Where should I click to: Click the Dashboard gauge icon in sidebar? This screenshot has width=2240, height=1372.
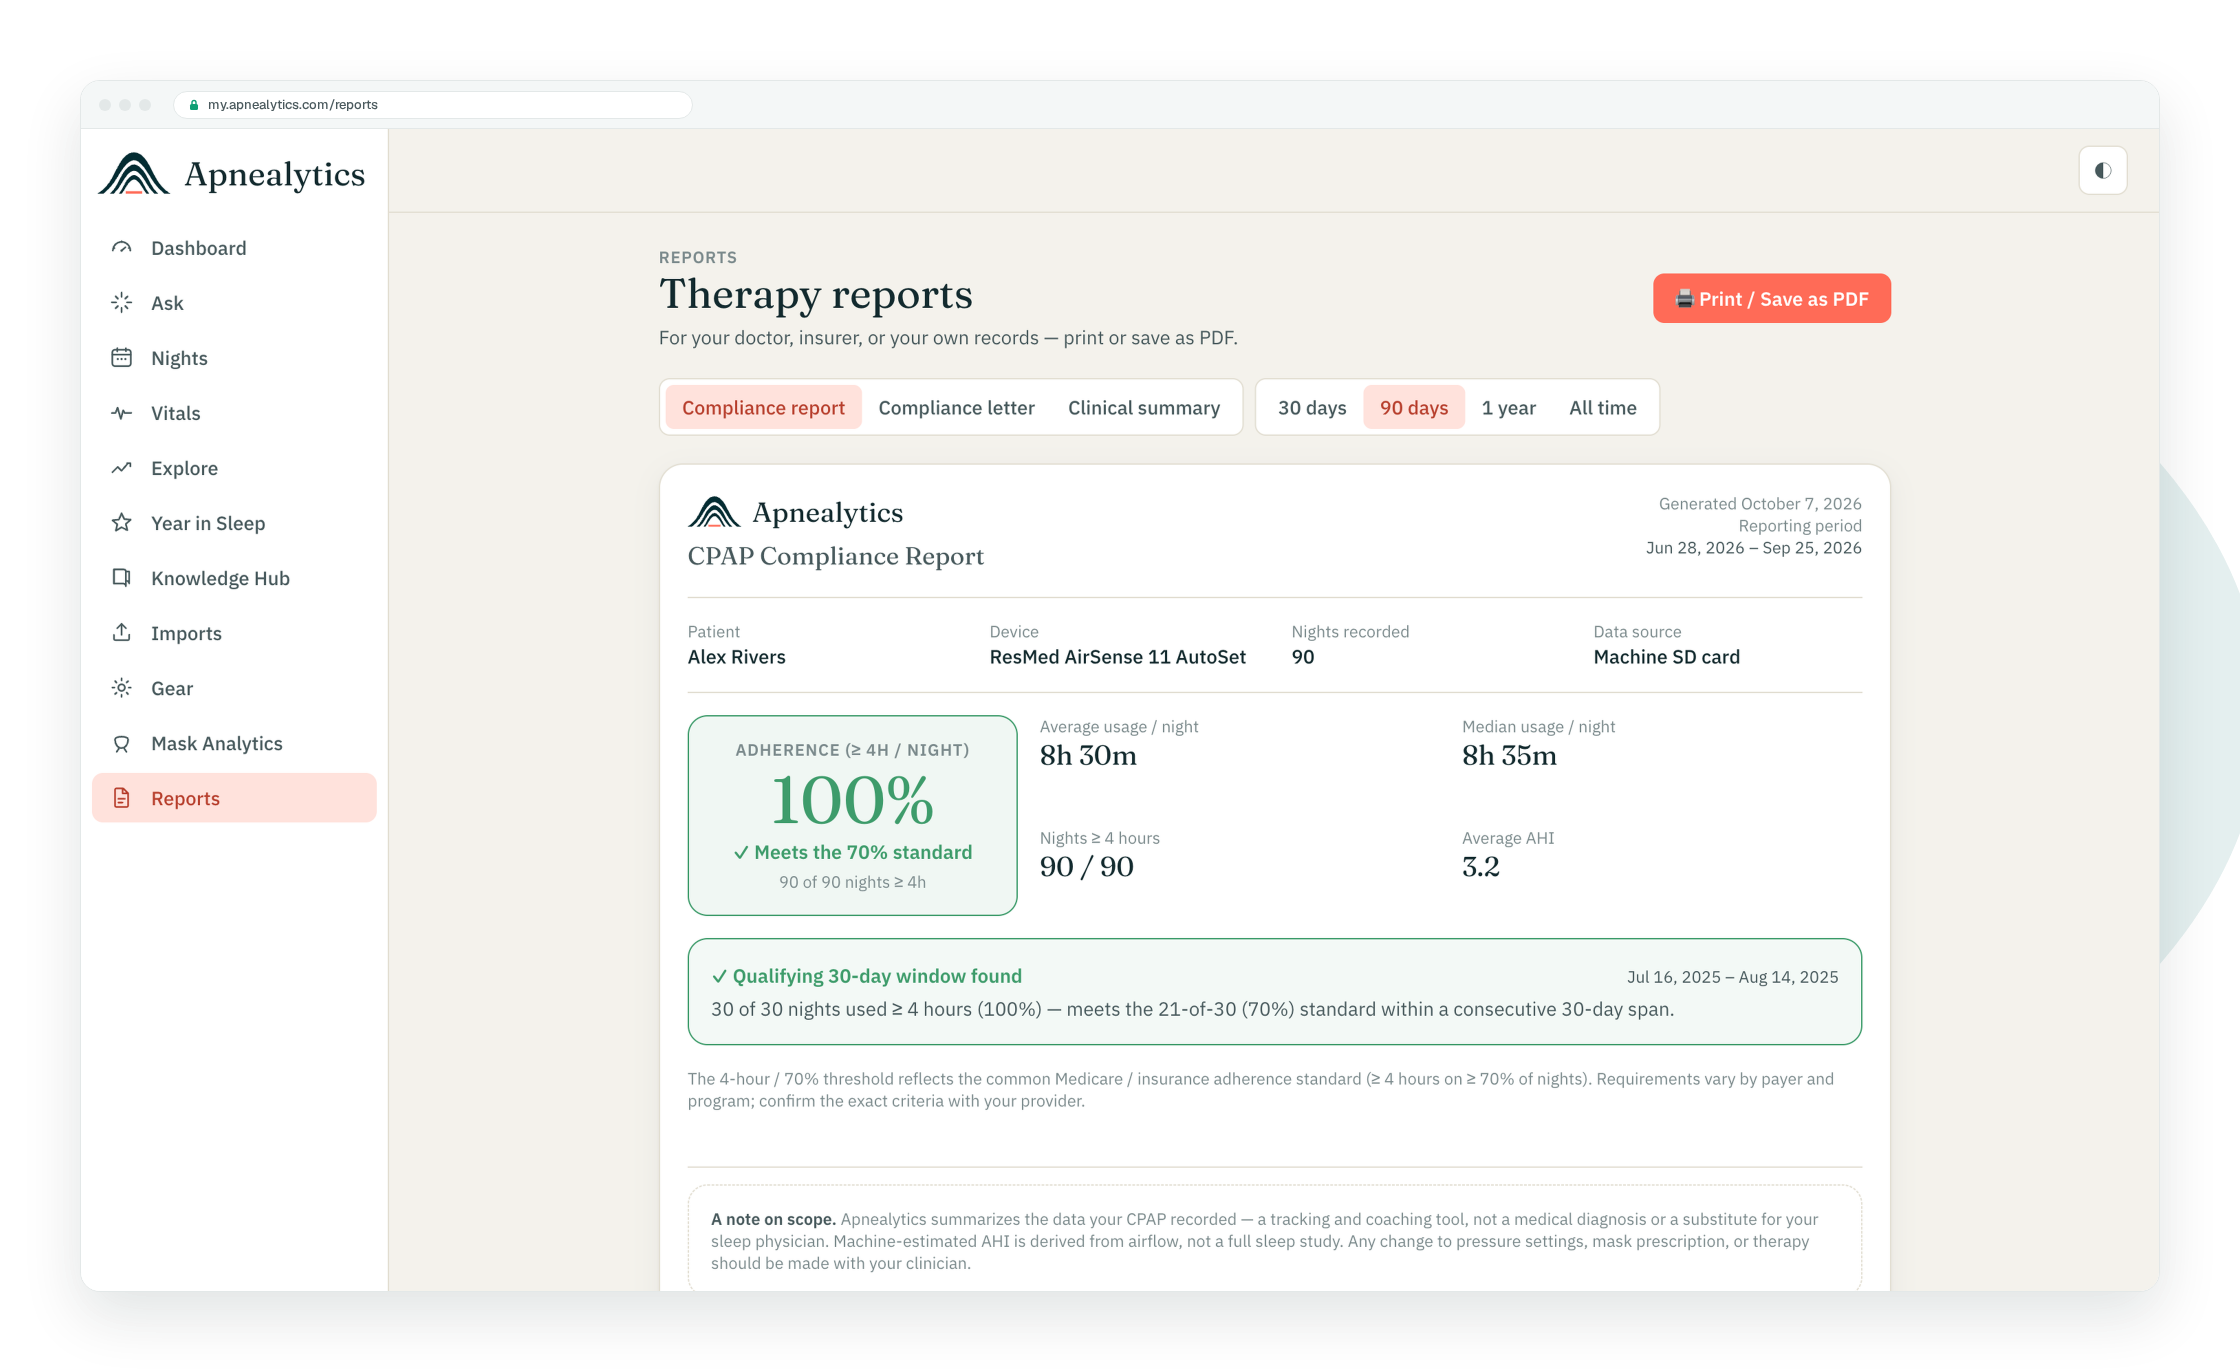tap(121, 247)
